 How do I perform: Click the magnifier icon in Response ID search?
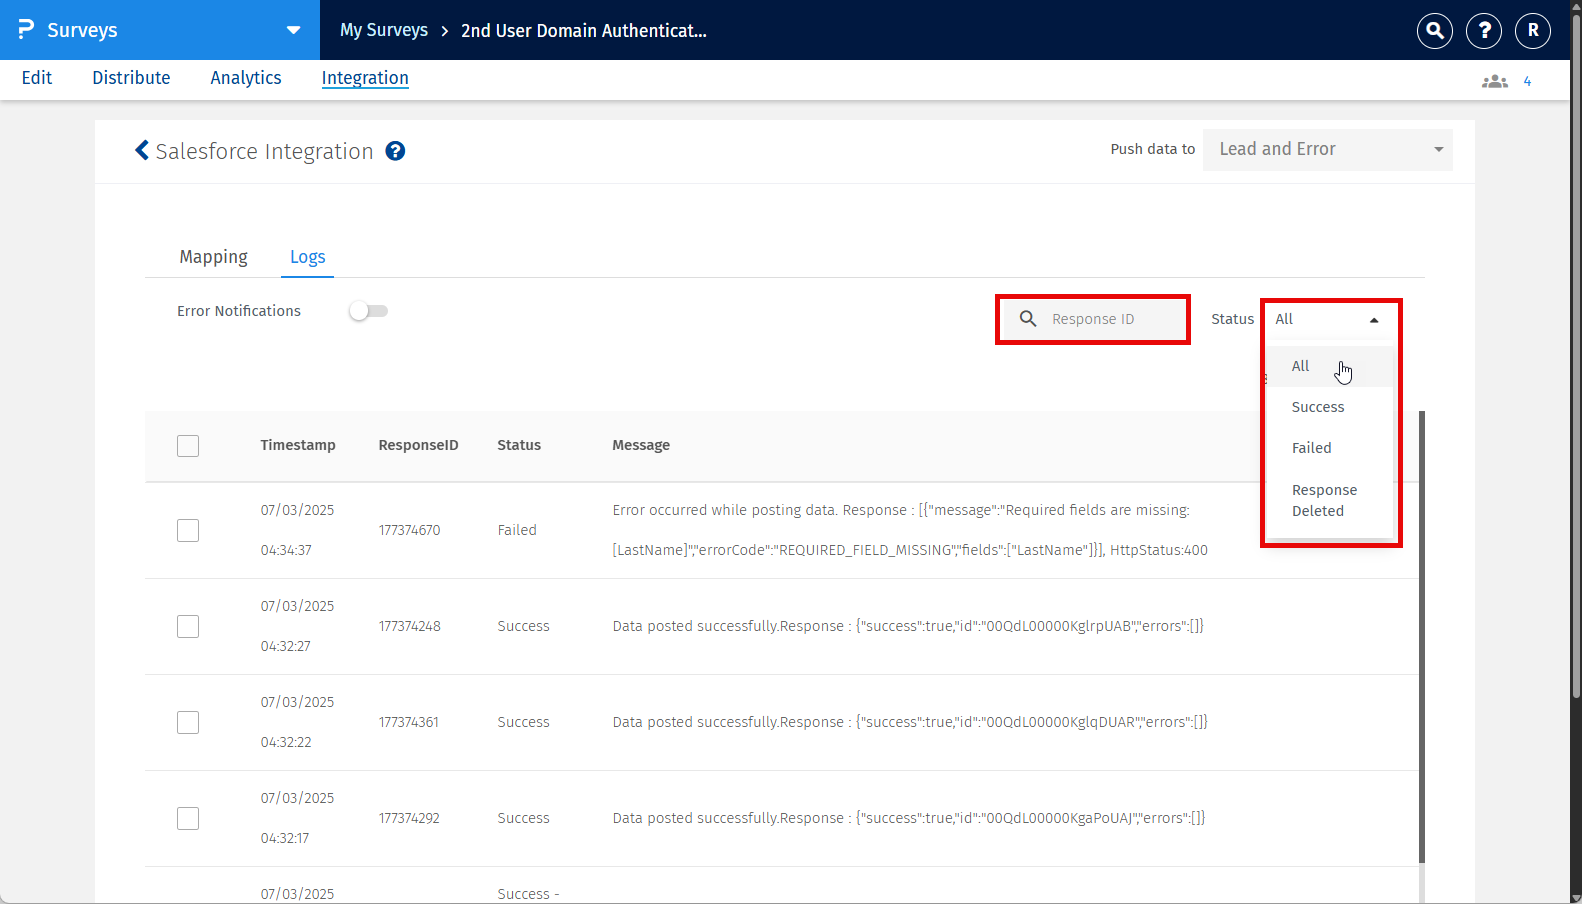[1028, 319]
